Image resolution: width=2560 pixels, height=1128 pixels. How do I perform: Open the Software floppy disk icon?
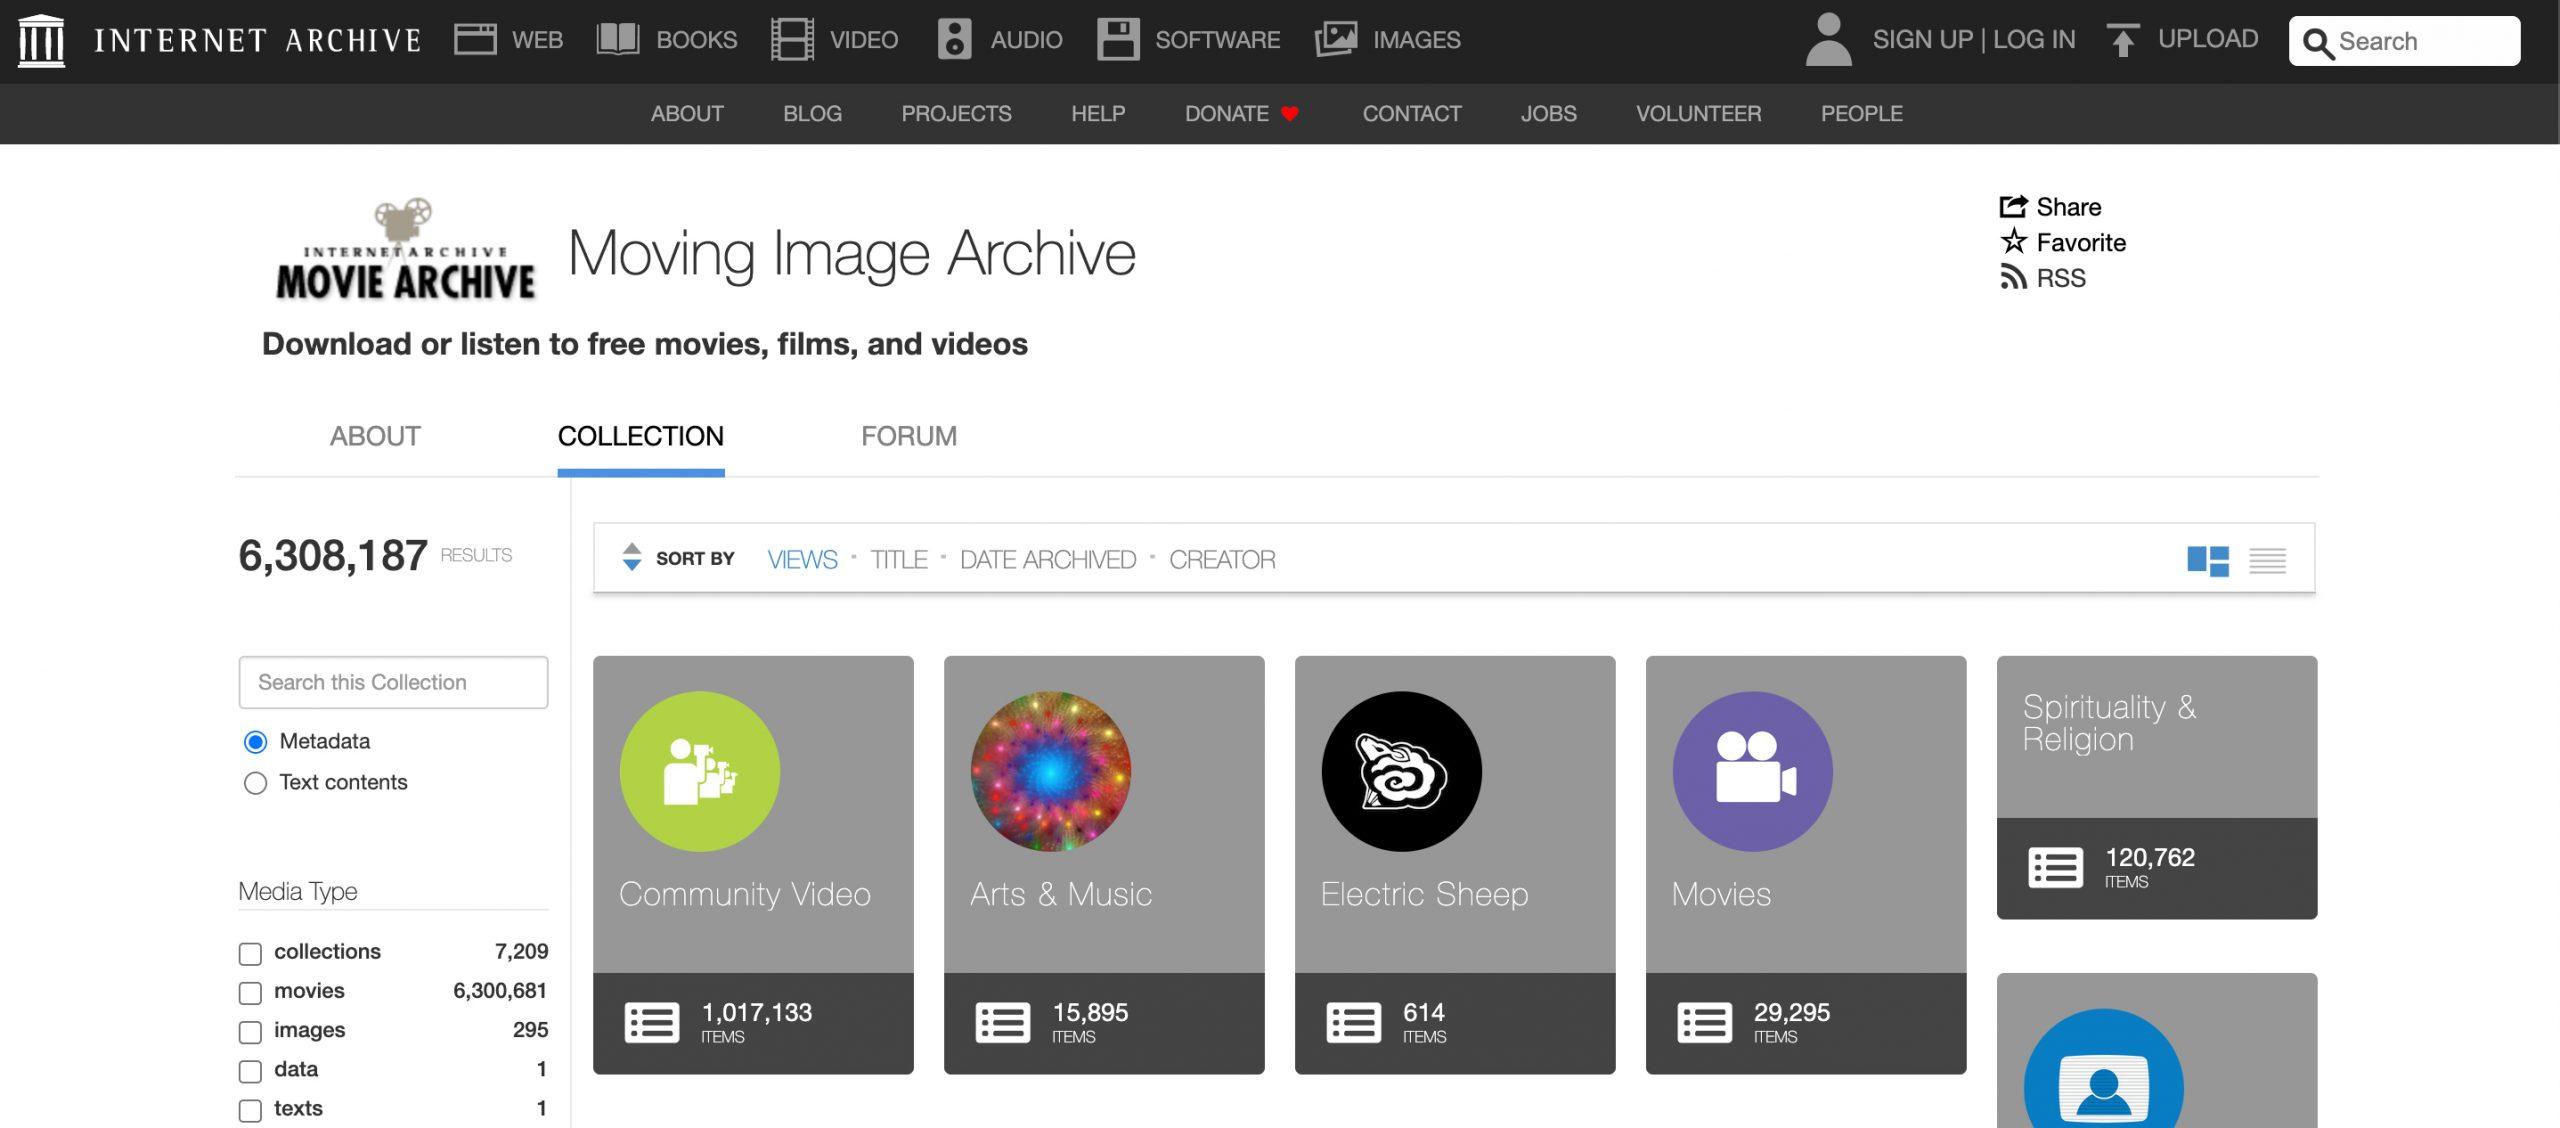point(1118,40)
